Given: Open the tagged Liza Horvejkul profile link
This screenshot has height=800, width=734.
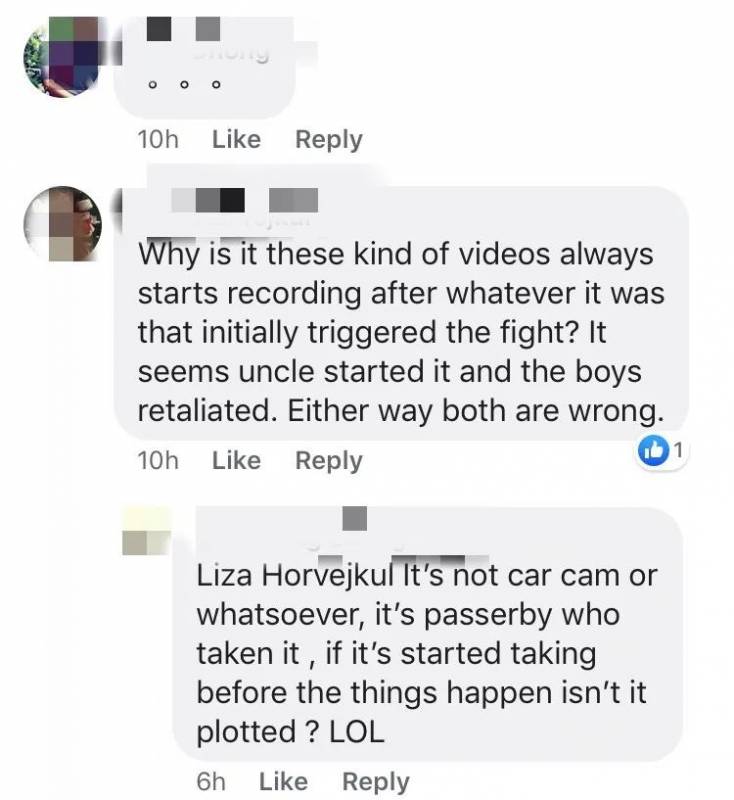Looking at the screenshot, I should 295,576.
